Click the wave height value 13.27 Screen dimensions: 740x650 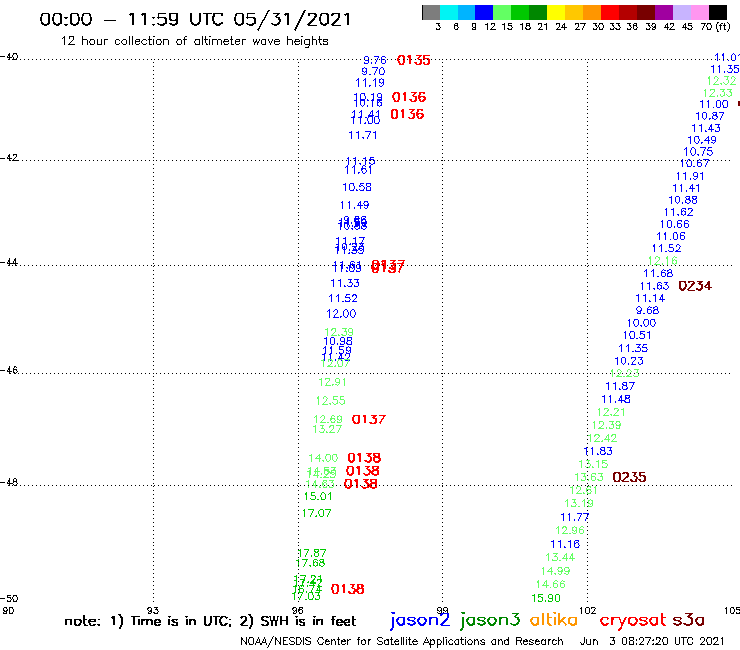point(327,429)
